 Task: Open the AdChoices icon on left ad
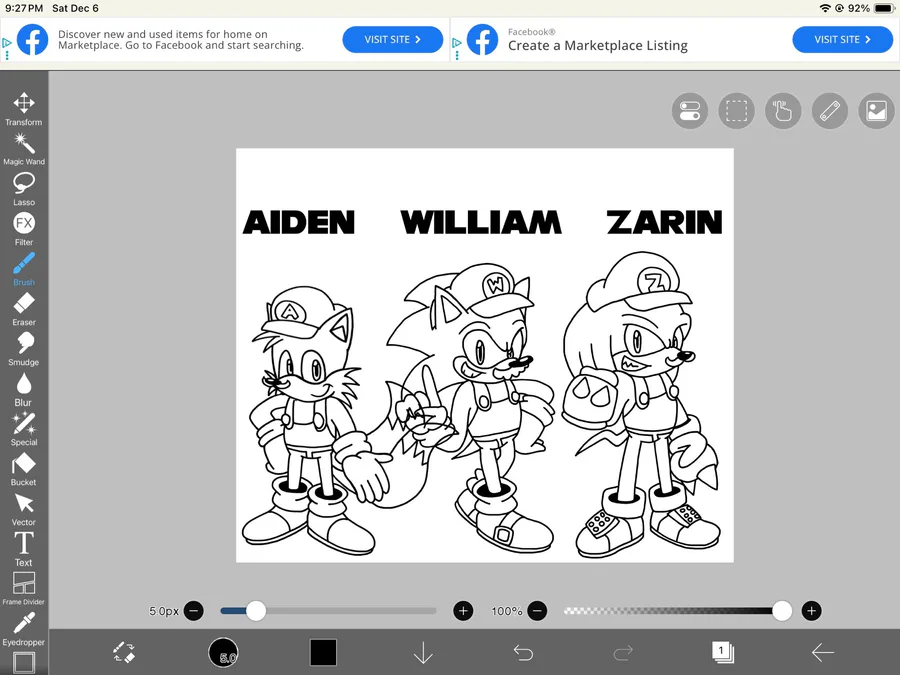7,43
